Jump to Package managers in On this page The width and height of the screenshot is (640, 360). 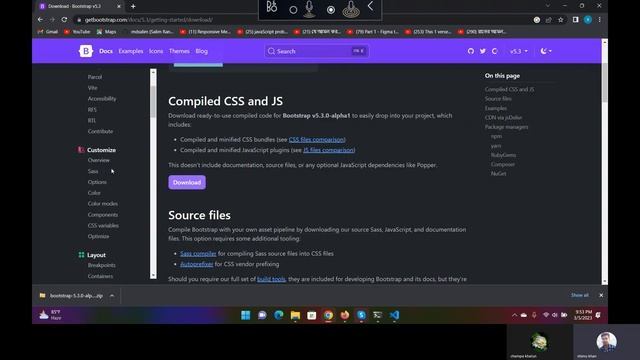tap(506, 127)
